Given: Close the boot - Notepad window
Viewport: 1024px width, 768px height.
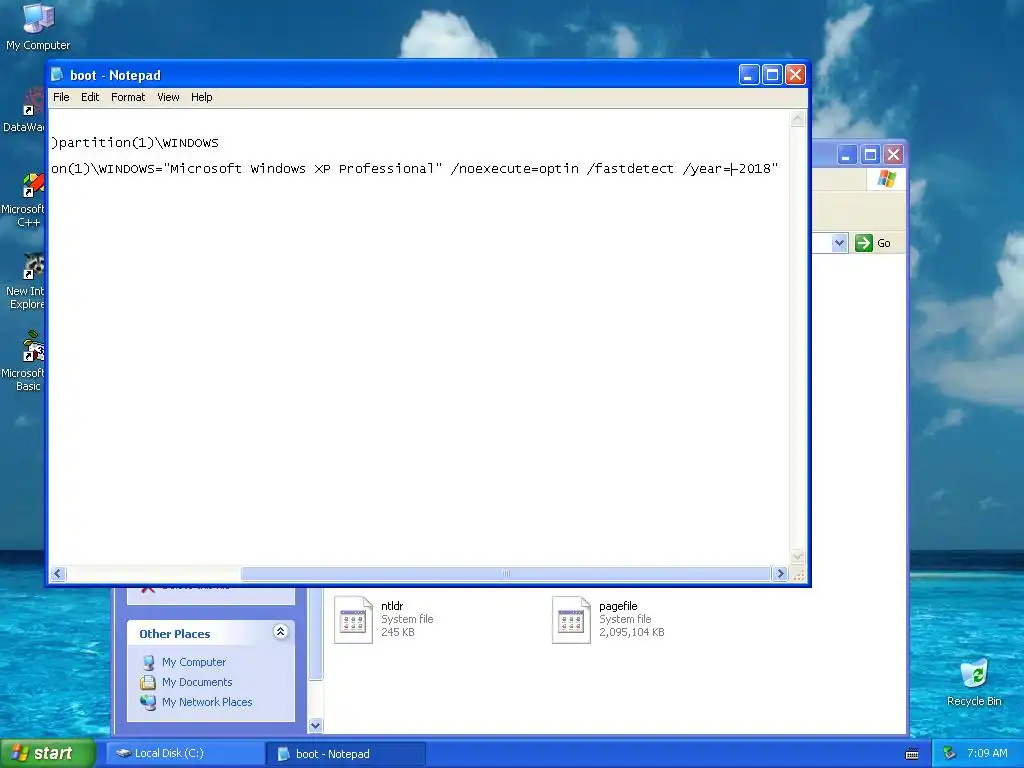Looking at the screenshot, I should [x=795, y=75].
